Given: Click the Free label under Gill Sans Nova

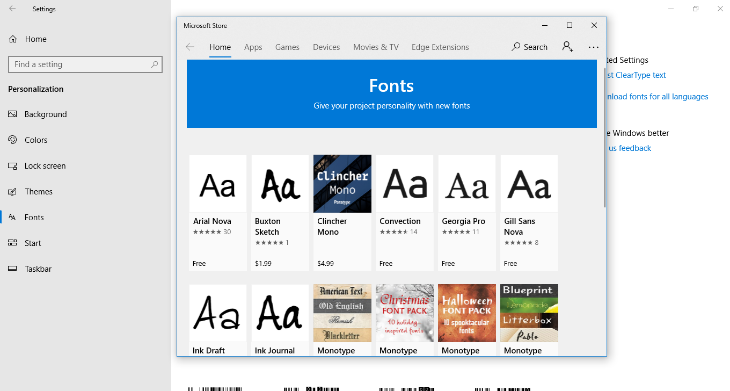Looking at the screenshot, I should [510, 263].
